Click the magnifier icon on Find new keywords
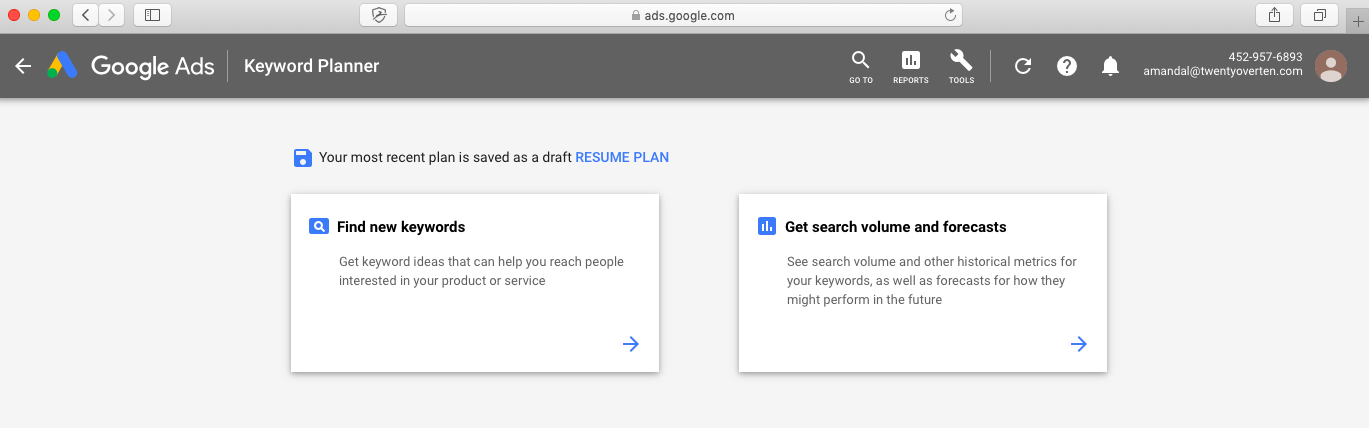Image resolution: width=1369 pixels, height=428 pixels. point(319,227)
